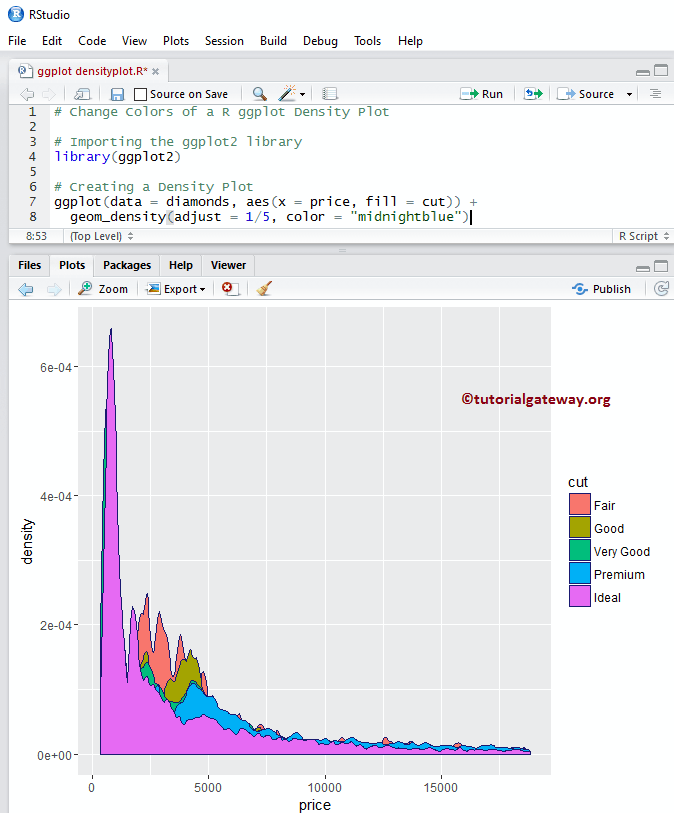Image resolution: width=674 pixels, height=813 pixels.
Task: Click the geom_density code line
Action: click(x=270, y=217)
